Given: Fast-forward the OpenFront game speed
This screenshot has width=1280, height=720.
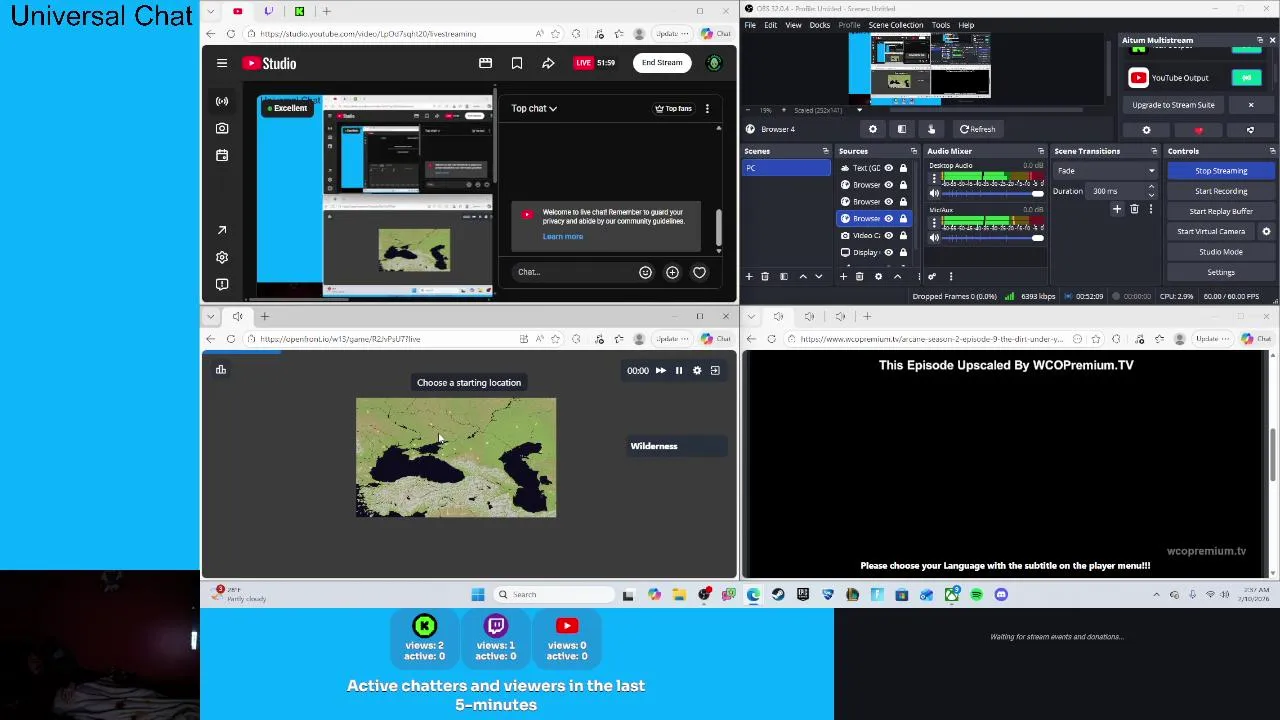Looking at the screenshot, I should tap(660, 370).
